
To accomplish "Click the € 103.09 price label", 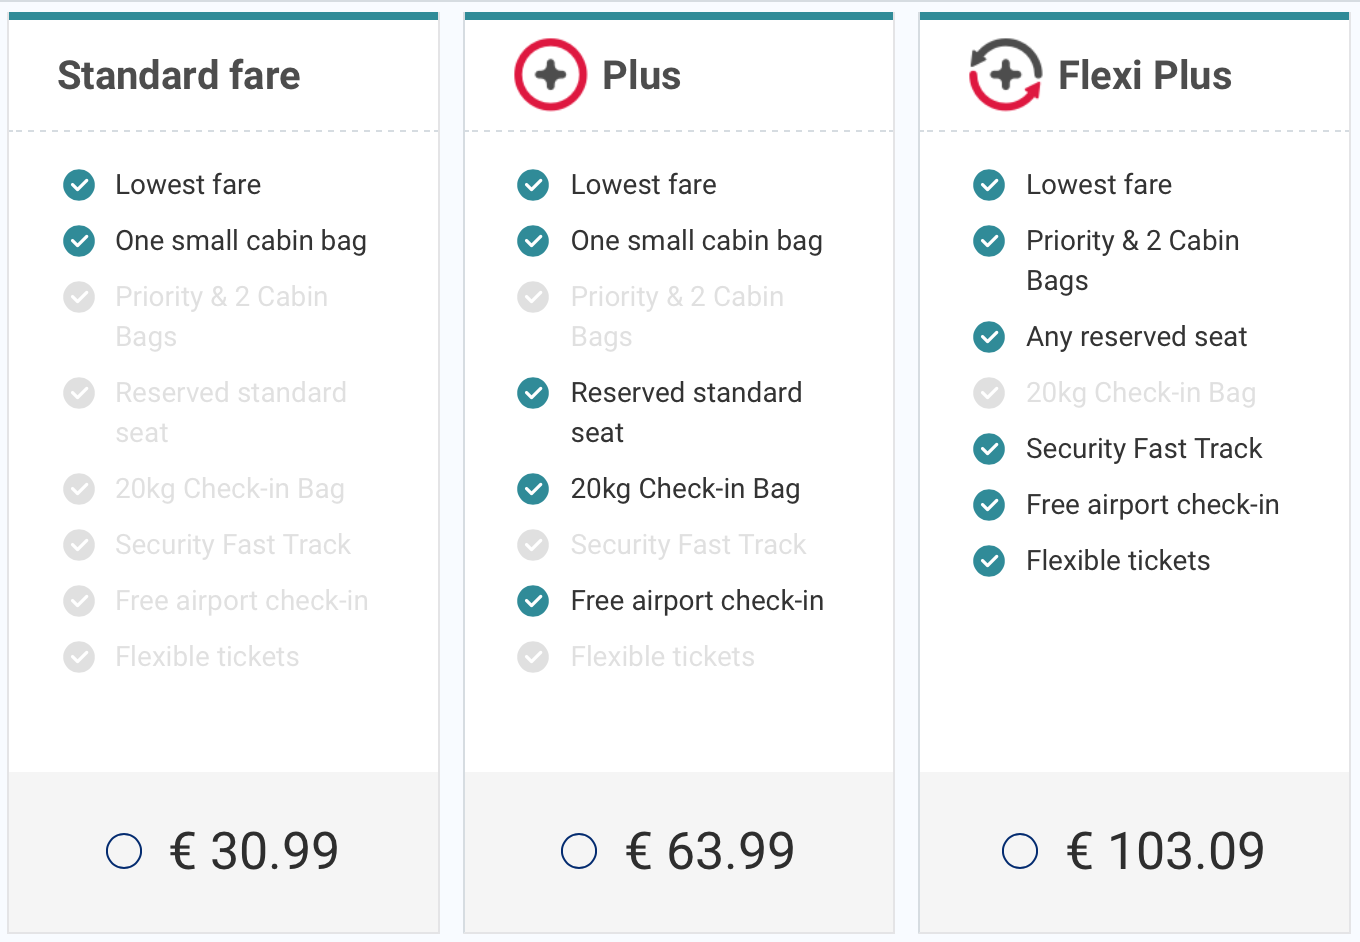I will point(1165,852).
